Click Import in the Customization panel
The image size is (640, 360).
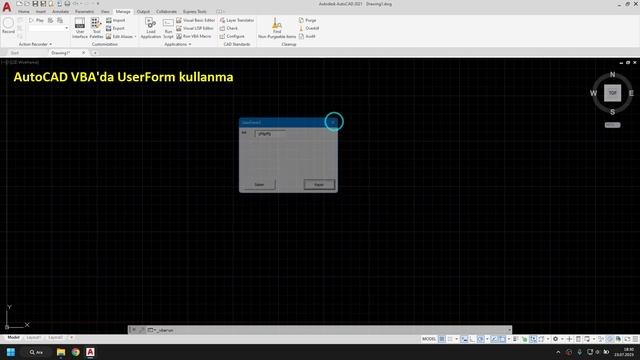coord(116,20)
